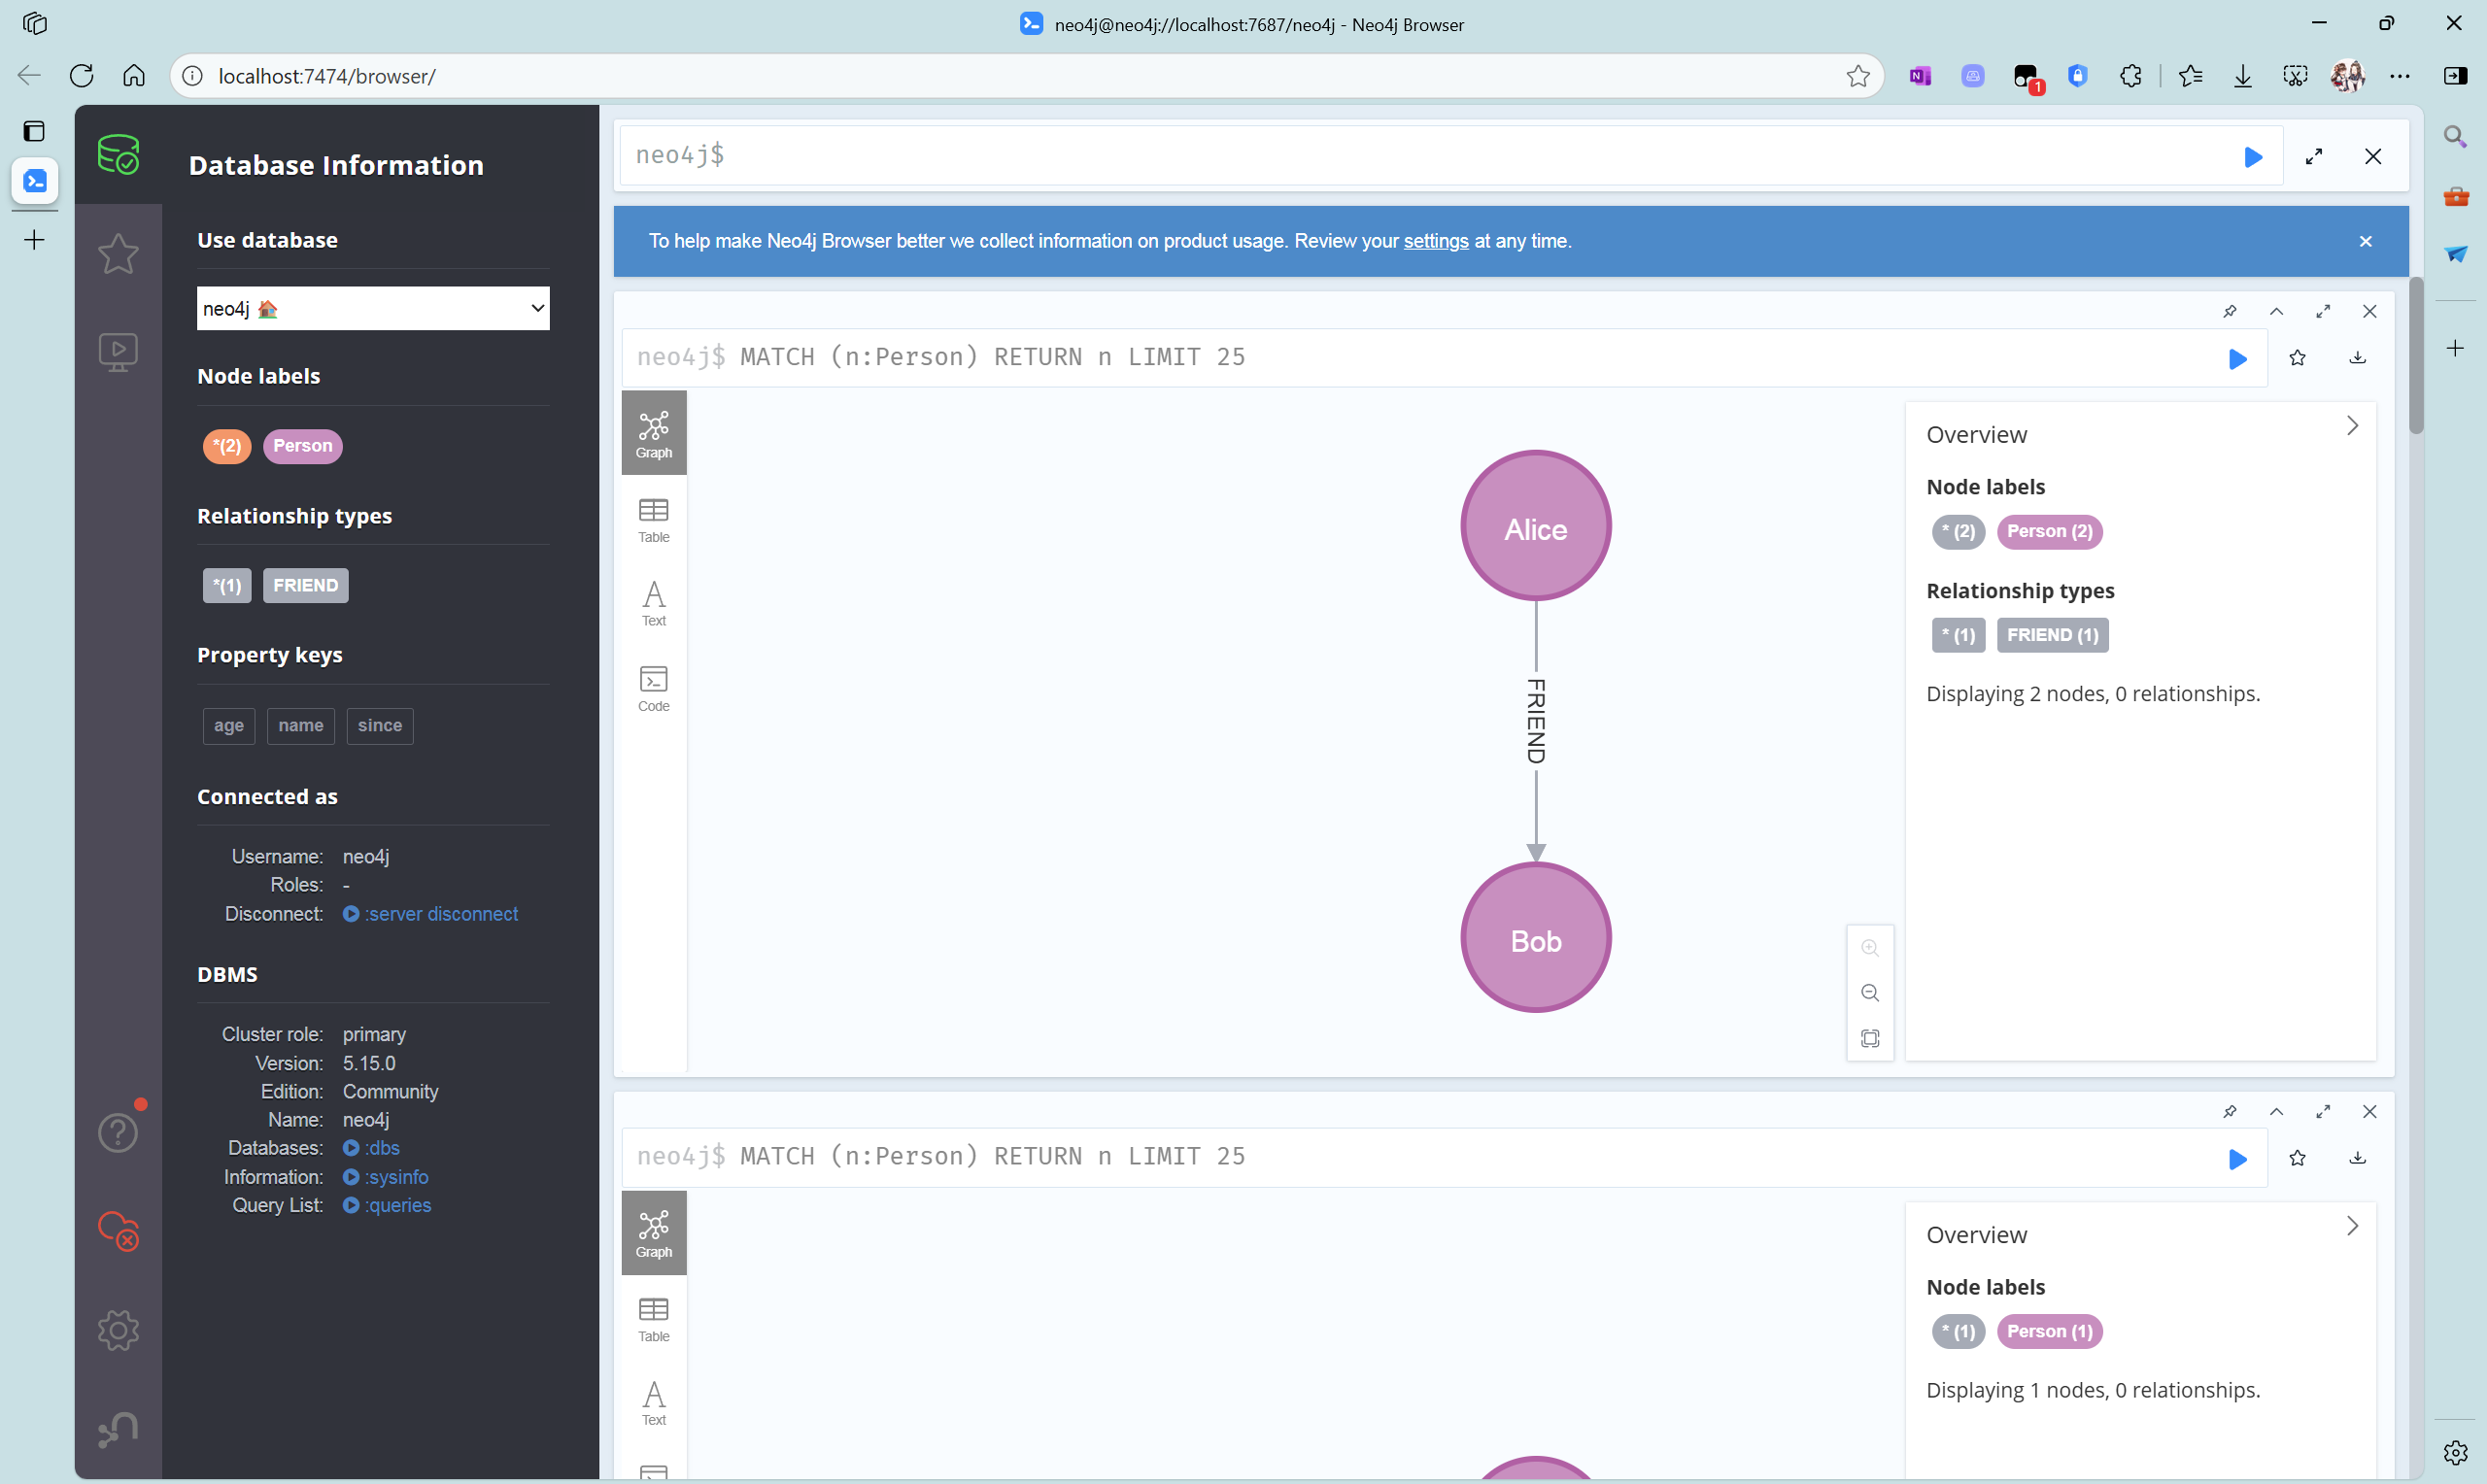
Task: Select the Alice node
Action: click(x=1536, y=526)
